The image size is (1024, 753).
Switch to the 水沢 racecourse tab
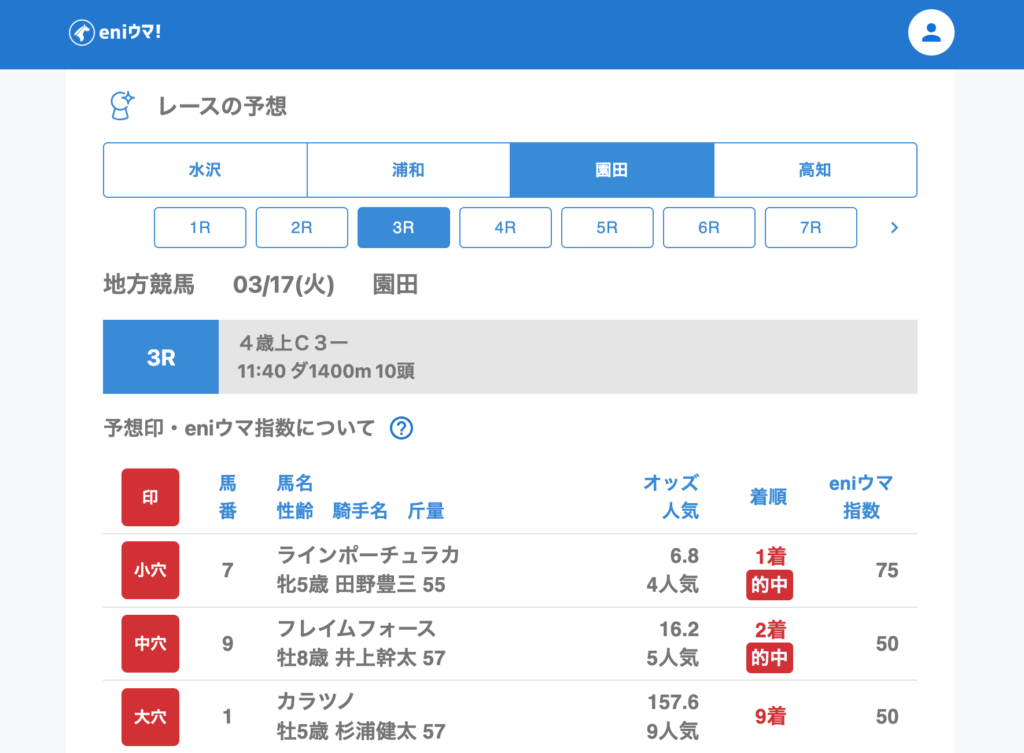click(205, 170)
